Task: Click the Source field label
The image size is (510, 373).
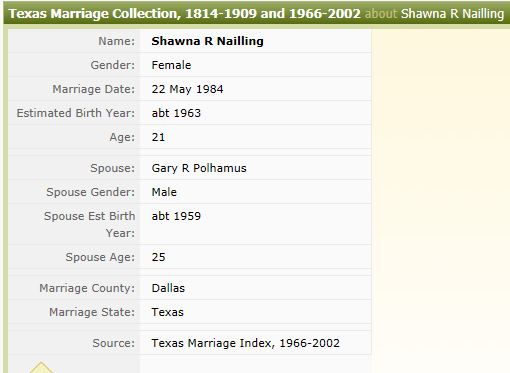Action: [114, 343]
